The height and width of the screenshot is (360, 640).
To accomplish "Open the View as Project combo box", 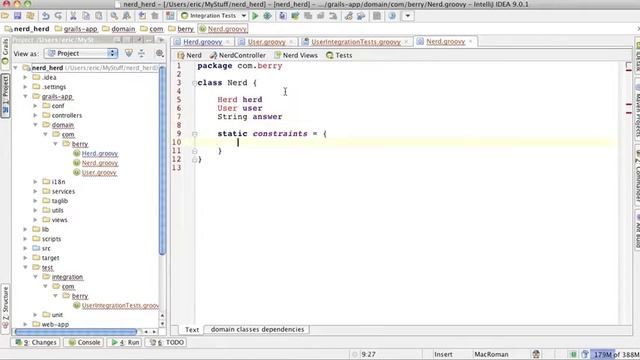I will click(x=81, y=53).
